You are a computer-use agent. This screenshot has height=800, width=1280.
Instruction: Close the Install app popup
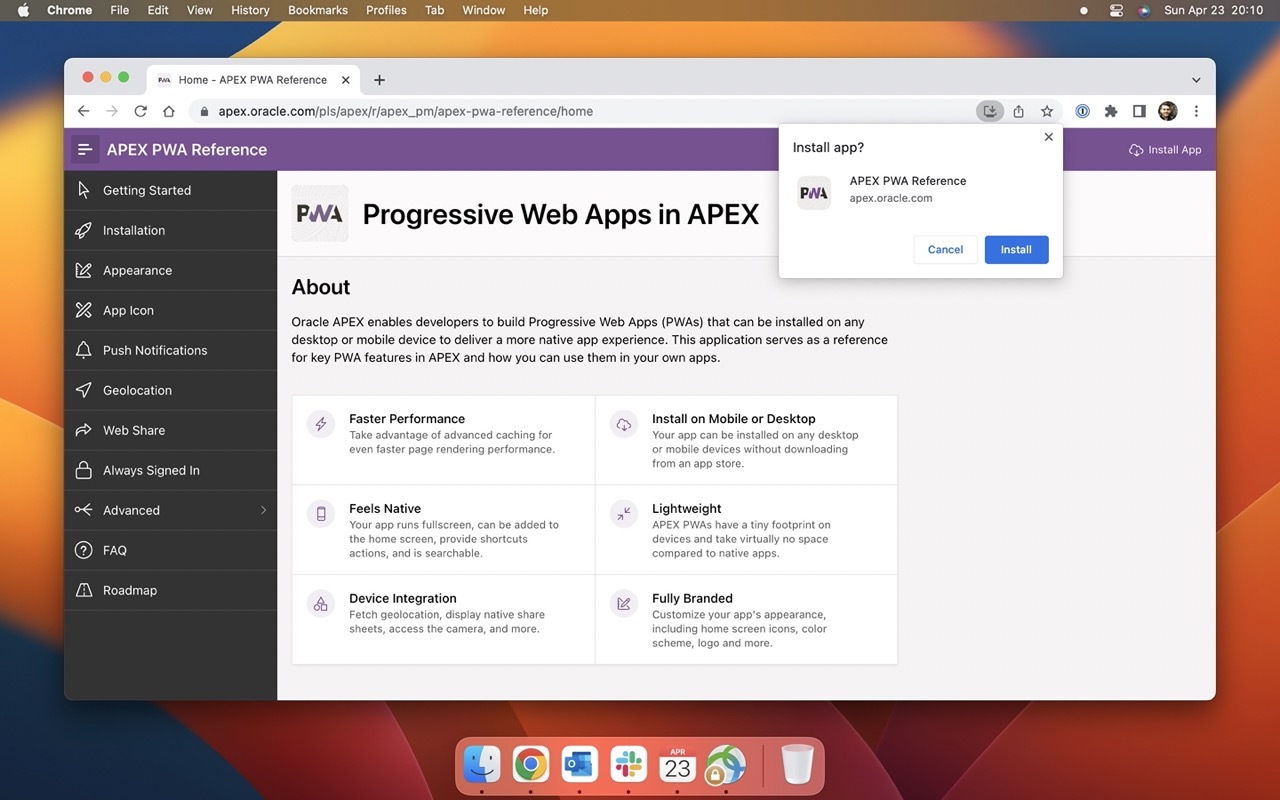(x=1048, y=137)
